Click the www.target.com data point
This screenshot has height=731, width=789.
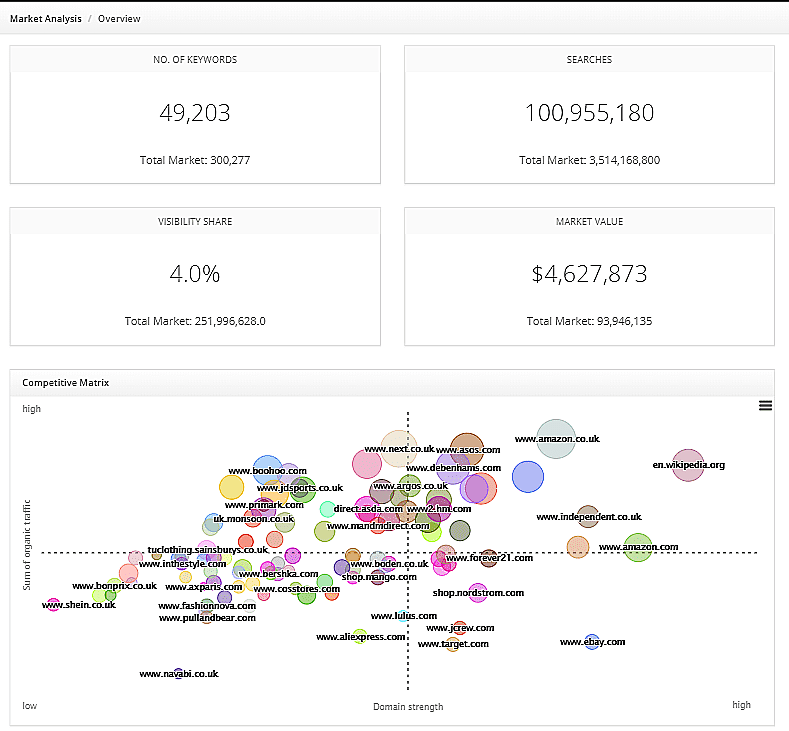(452, 644)
